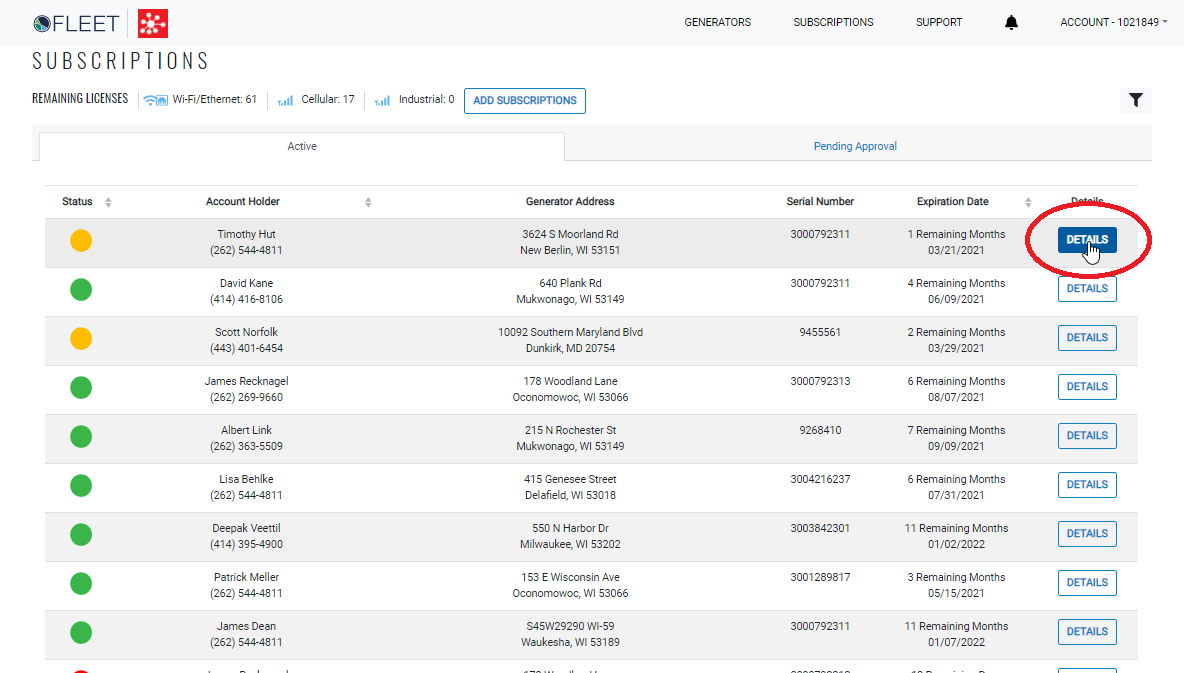The height and width of the screenshot is (673, 1184).
Task: Click serial number 9455561
Action: point(820,332)
